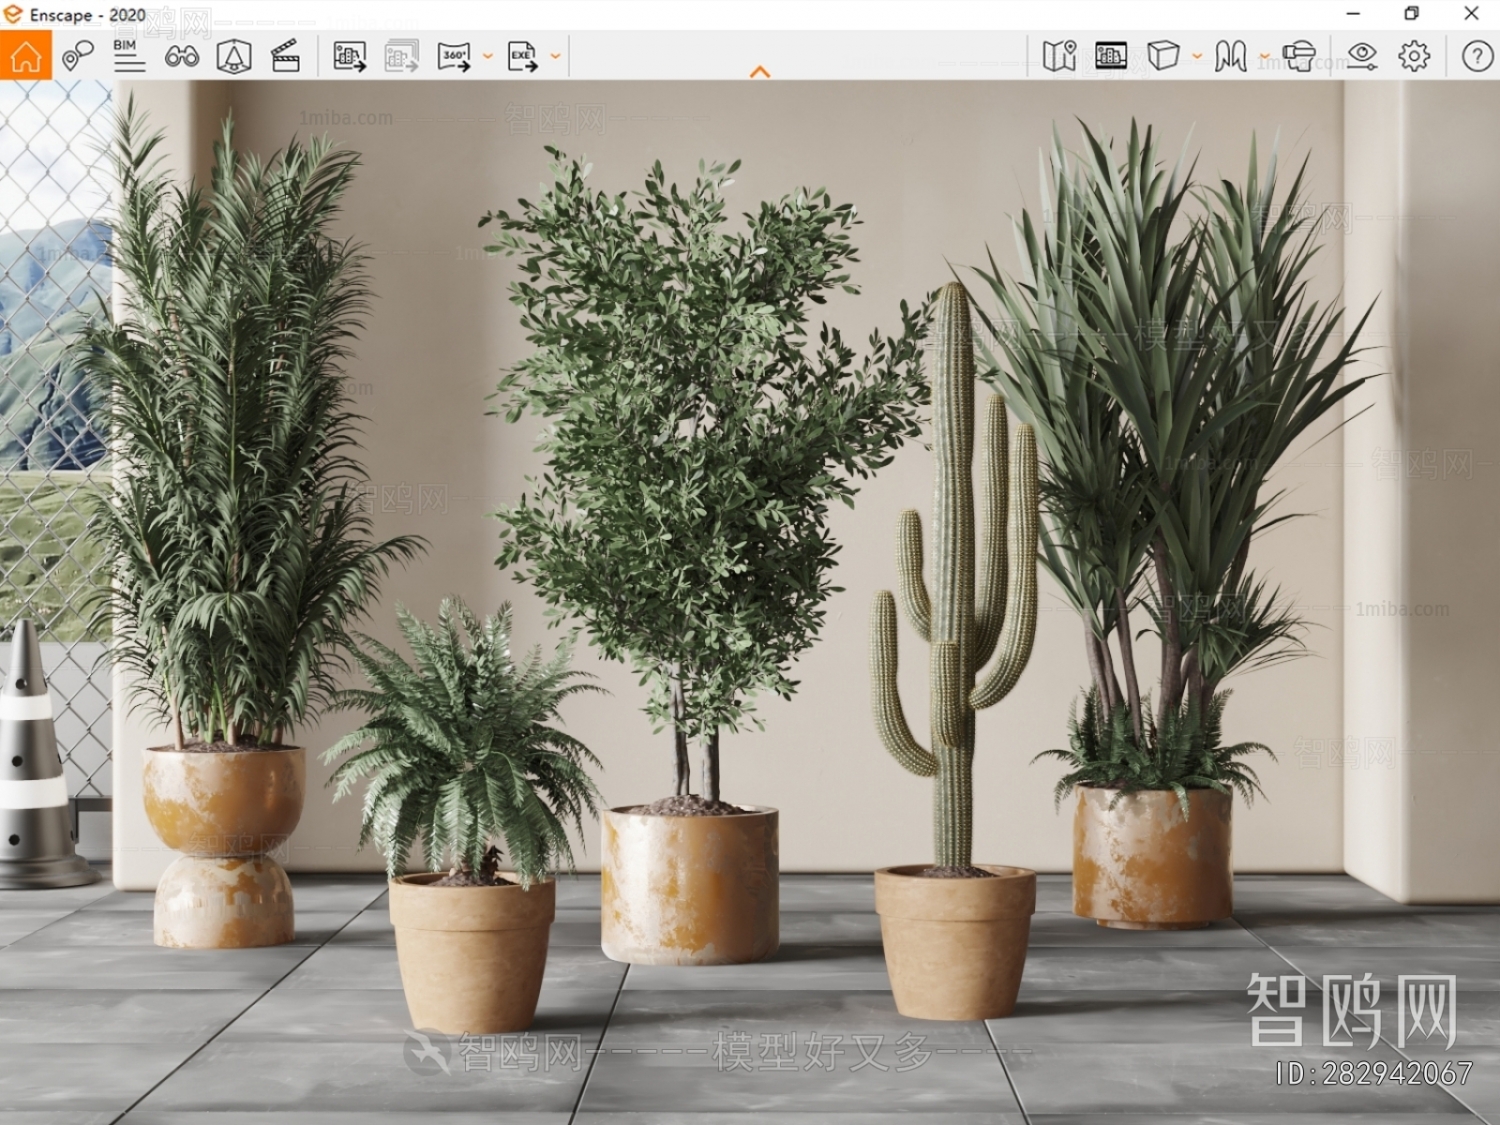Toggle BIM mode
Image resolution: width=1500 pixels, height=1125 pixels.
[x=128, y=56]
